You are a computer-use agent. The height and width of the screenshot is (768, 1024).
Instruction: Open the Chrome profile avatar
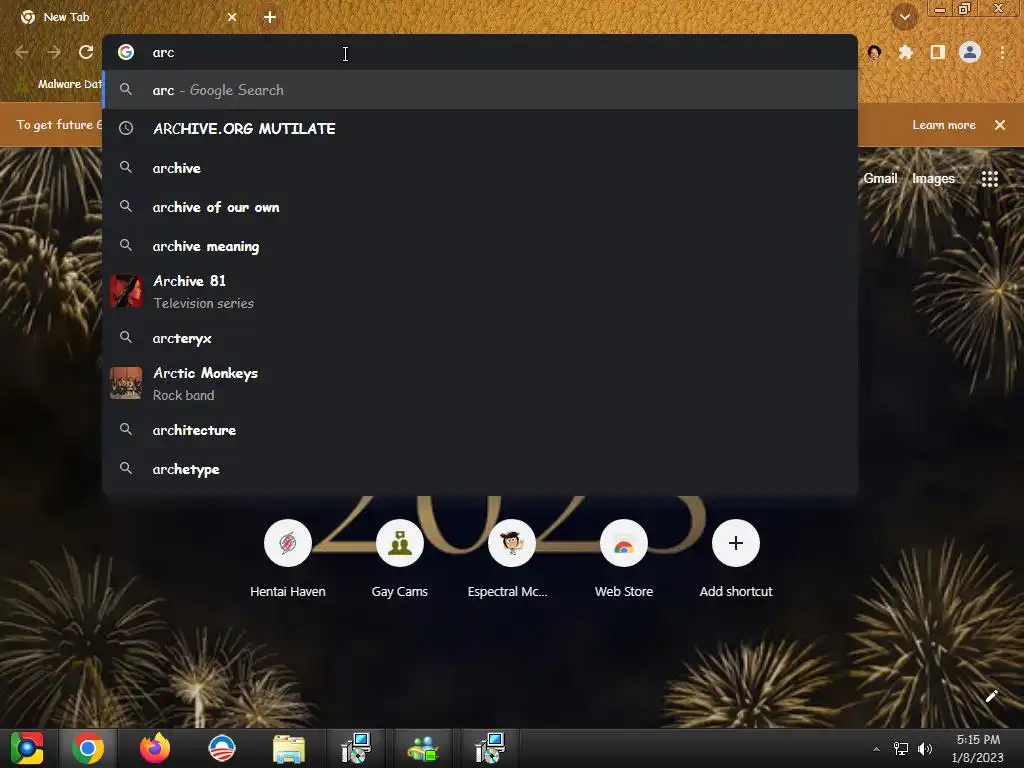click(970, 52)
